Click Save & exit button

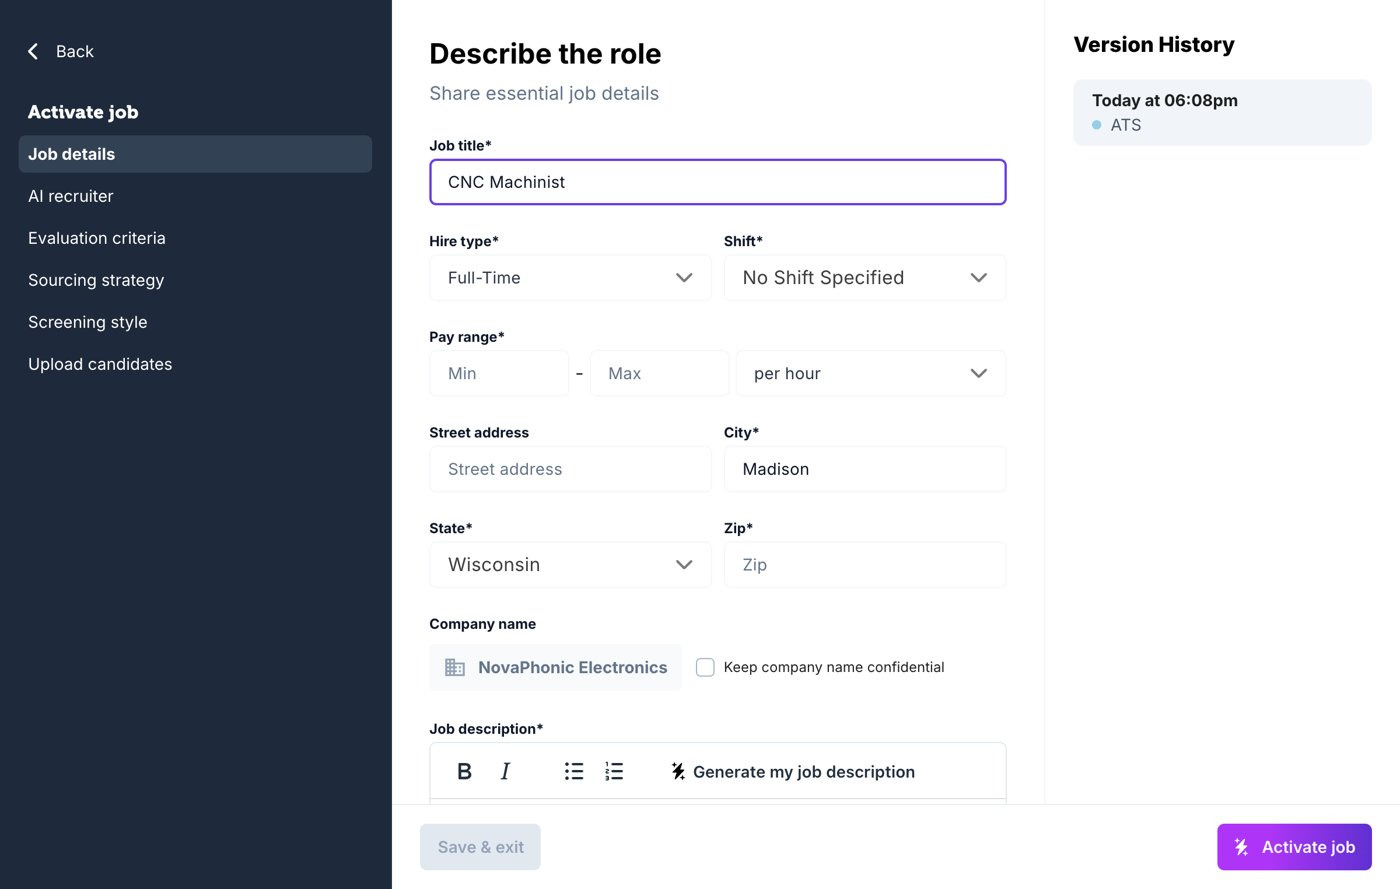[480, 847]
